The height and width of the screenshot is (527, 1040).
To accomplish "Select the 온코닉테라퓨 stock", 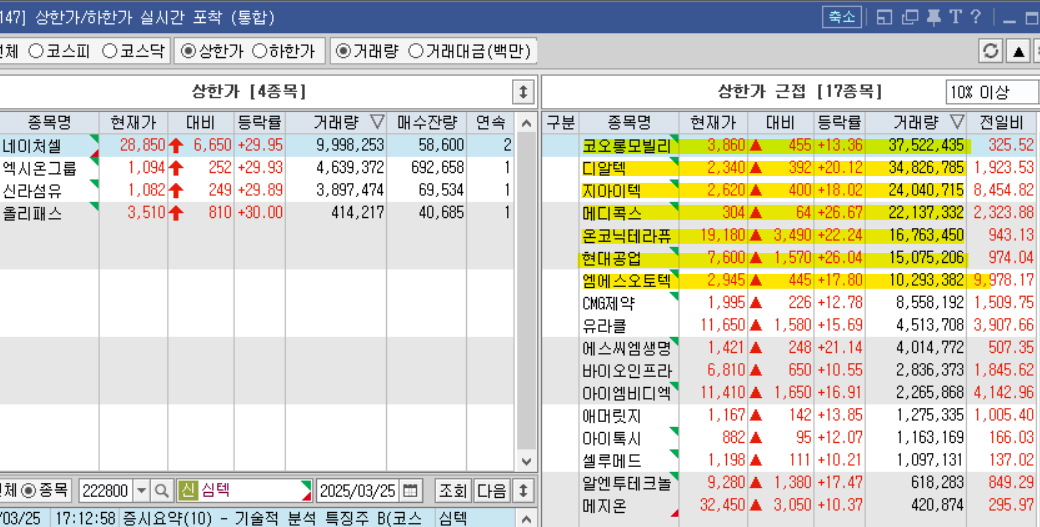I will [627, 236].
